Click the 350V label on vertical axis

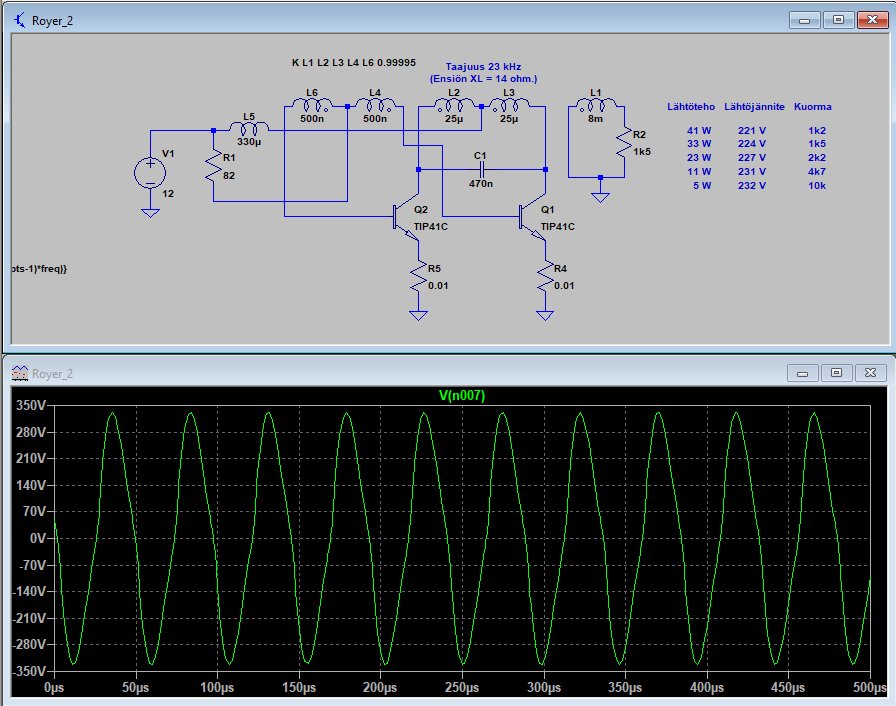[29, 406]
